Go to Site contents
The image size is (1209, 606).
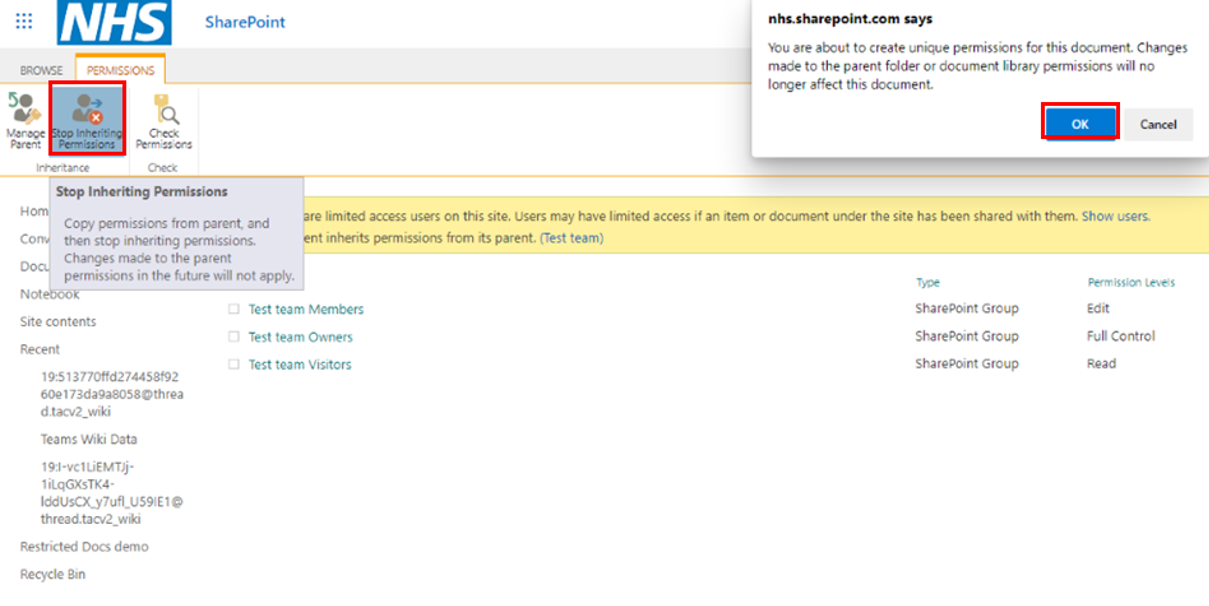click(x=58, y=322)
